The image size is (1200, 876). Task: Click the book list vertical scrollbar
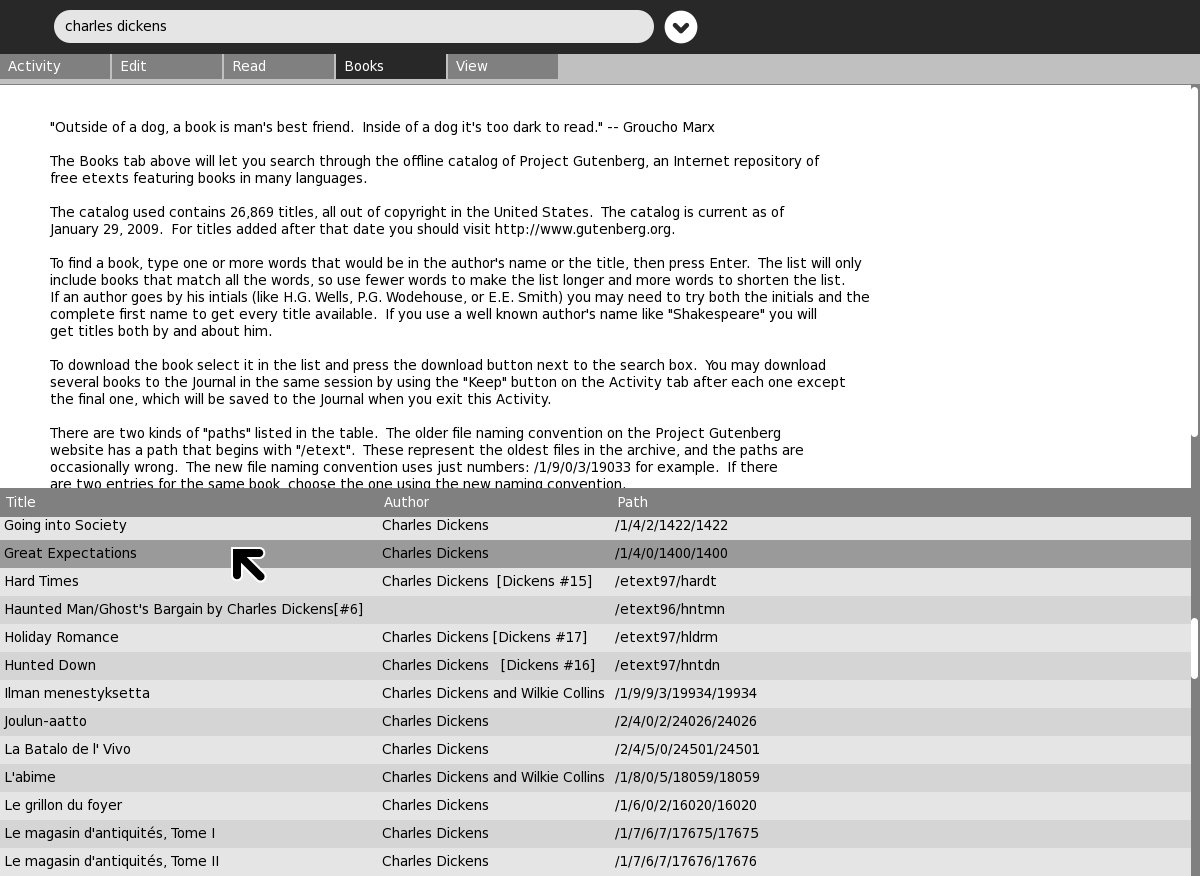[1194, 648]
